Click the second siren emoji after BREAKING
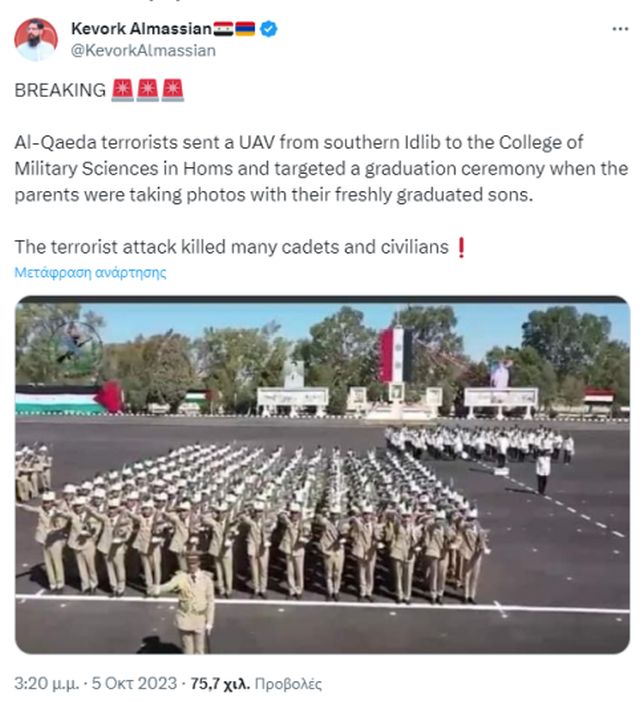The image size is (640, 701). tap(147, 90)
